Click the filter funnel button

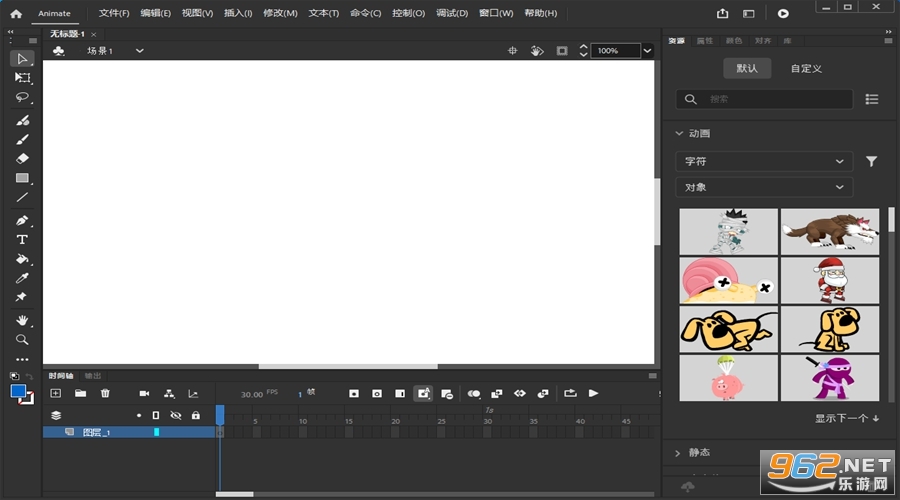[x=871, y=161]
